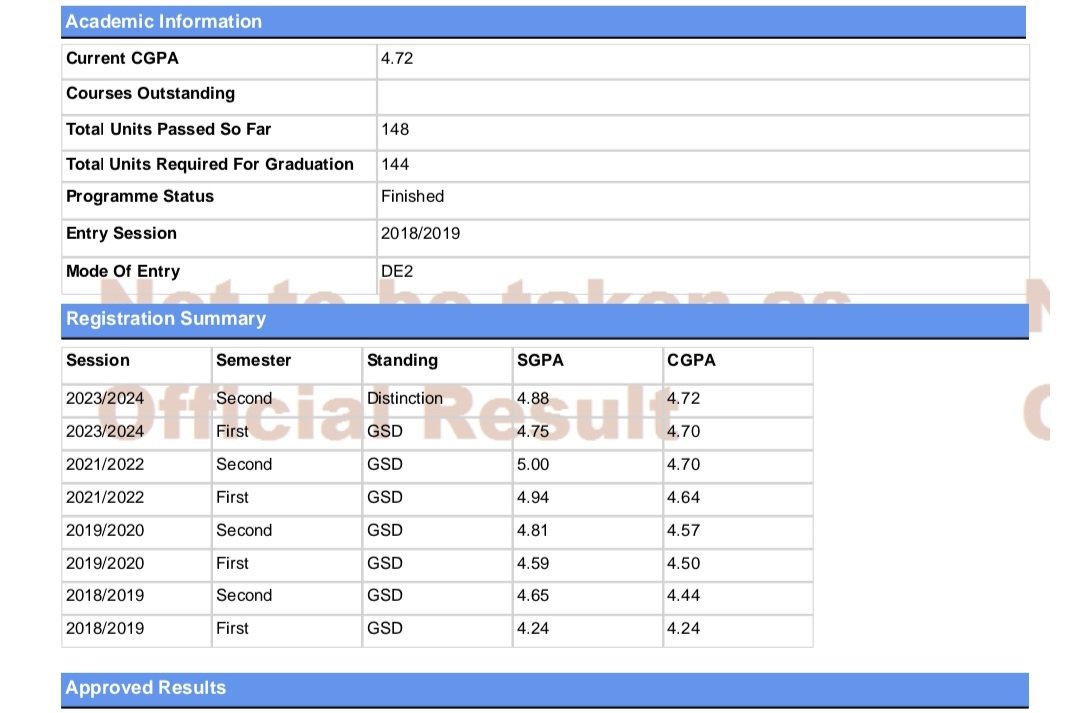Click the CGPA column header
The height and width of the screenshot is (713, 1080).
(691, 360)
